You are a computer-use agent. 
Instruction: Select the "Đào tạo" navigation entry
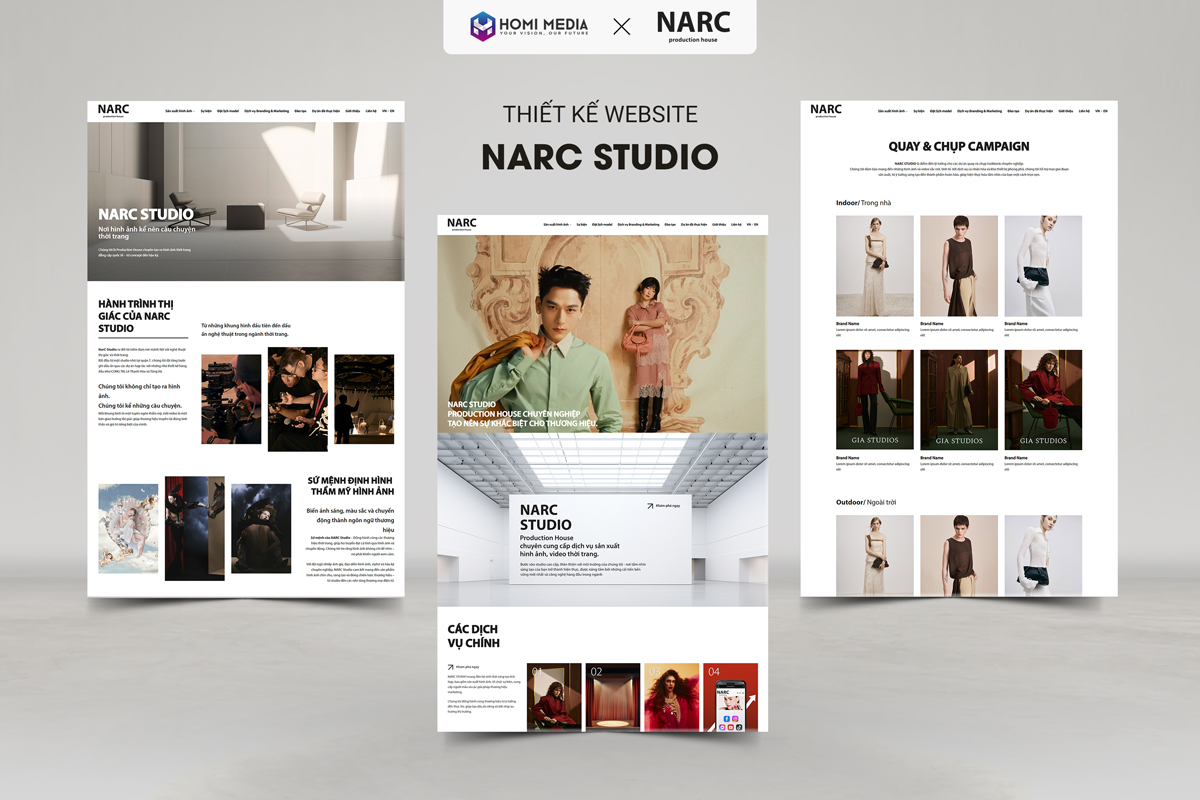(x=668, y=224)
